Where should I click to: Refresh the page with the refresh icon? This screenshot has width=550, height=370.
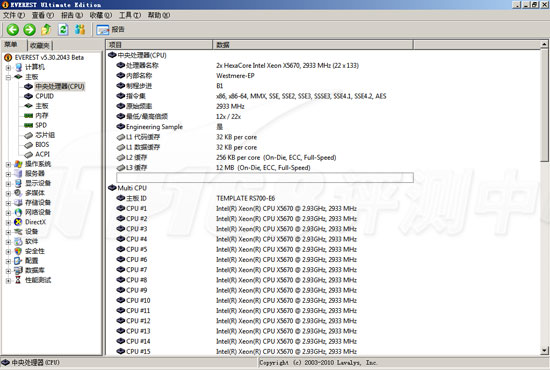coord(63,29)
